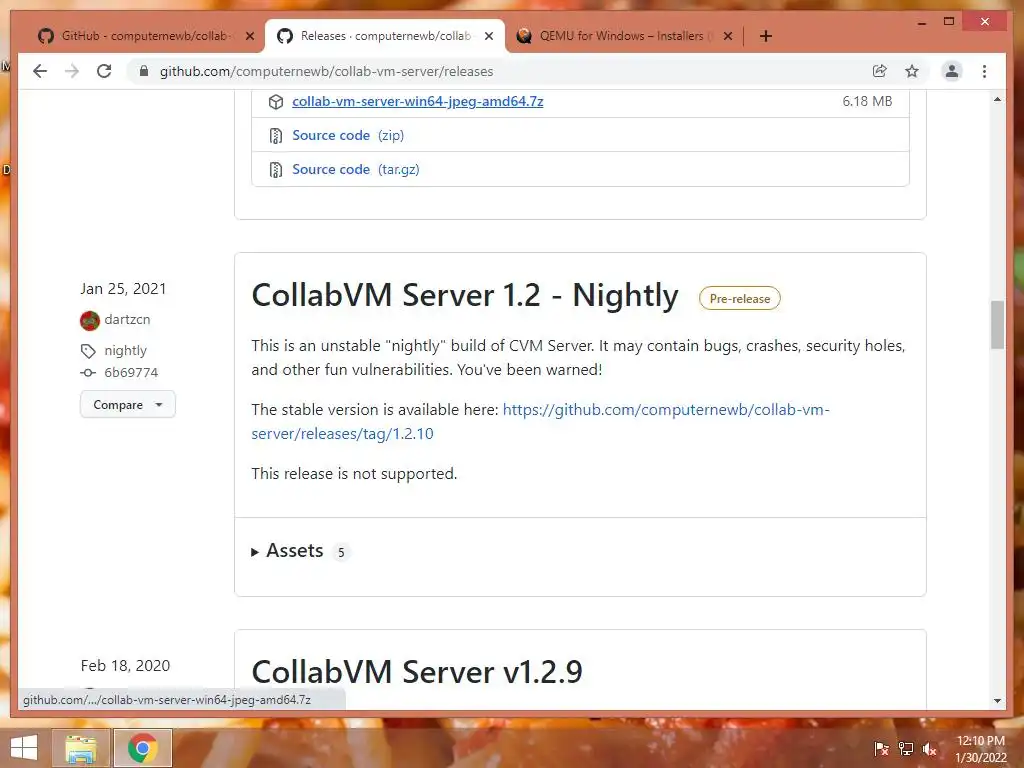Click dartzcn's avatar image
The image size is (1024, 768).
coord(89,320)
